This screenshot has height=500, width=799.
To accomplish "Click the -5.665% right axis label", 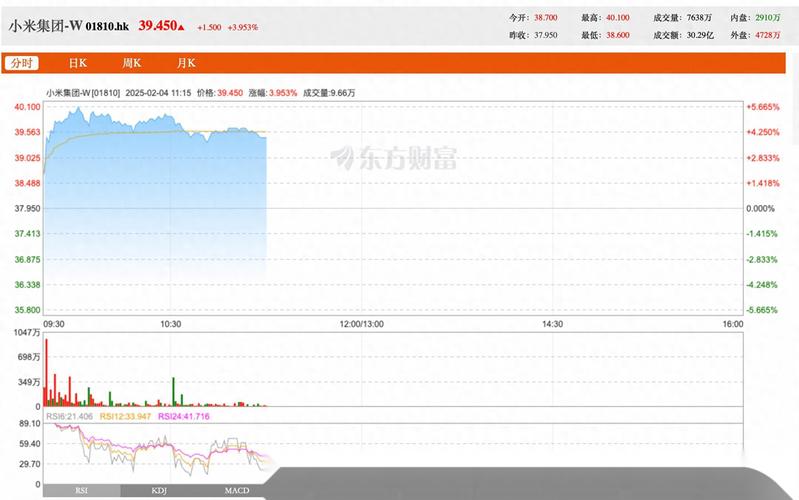I will tap(762, 310).
